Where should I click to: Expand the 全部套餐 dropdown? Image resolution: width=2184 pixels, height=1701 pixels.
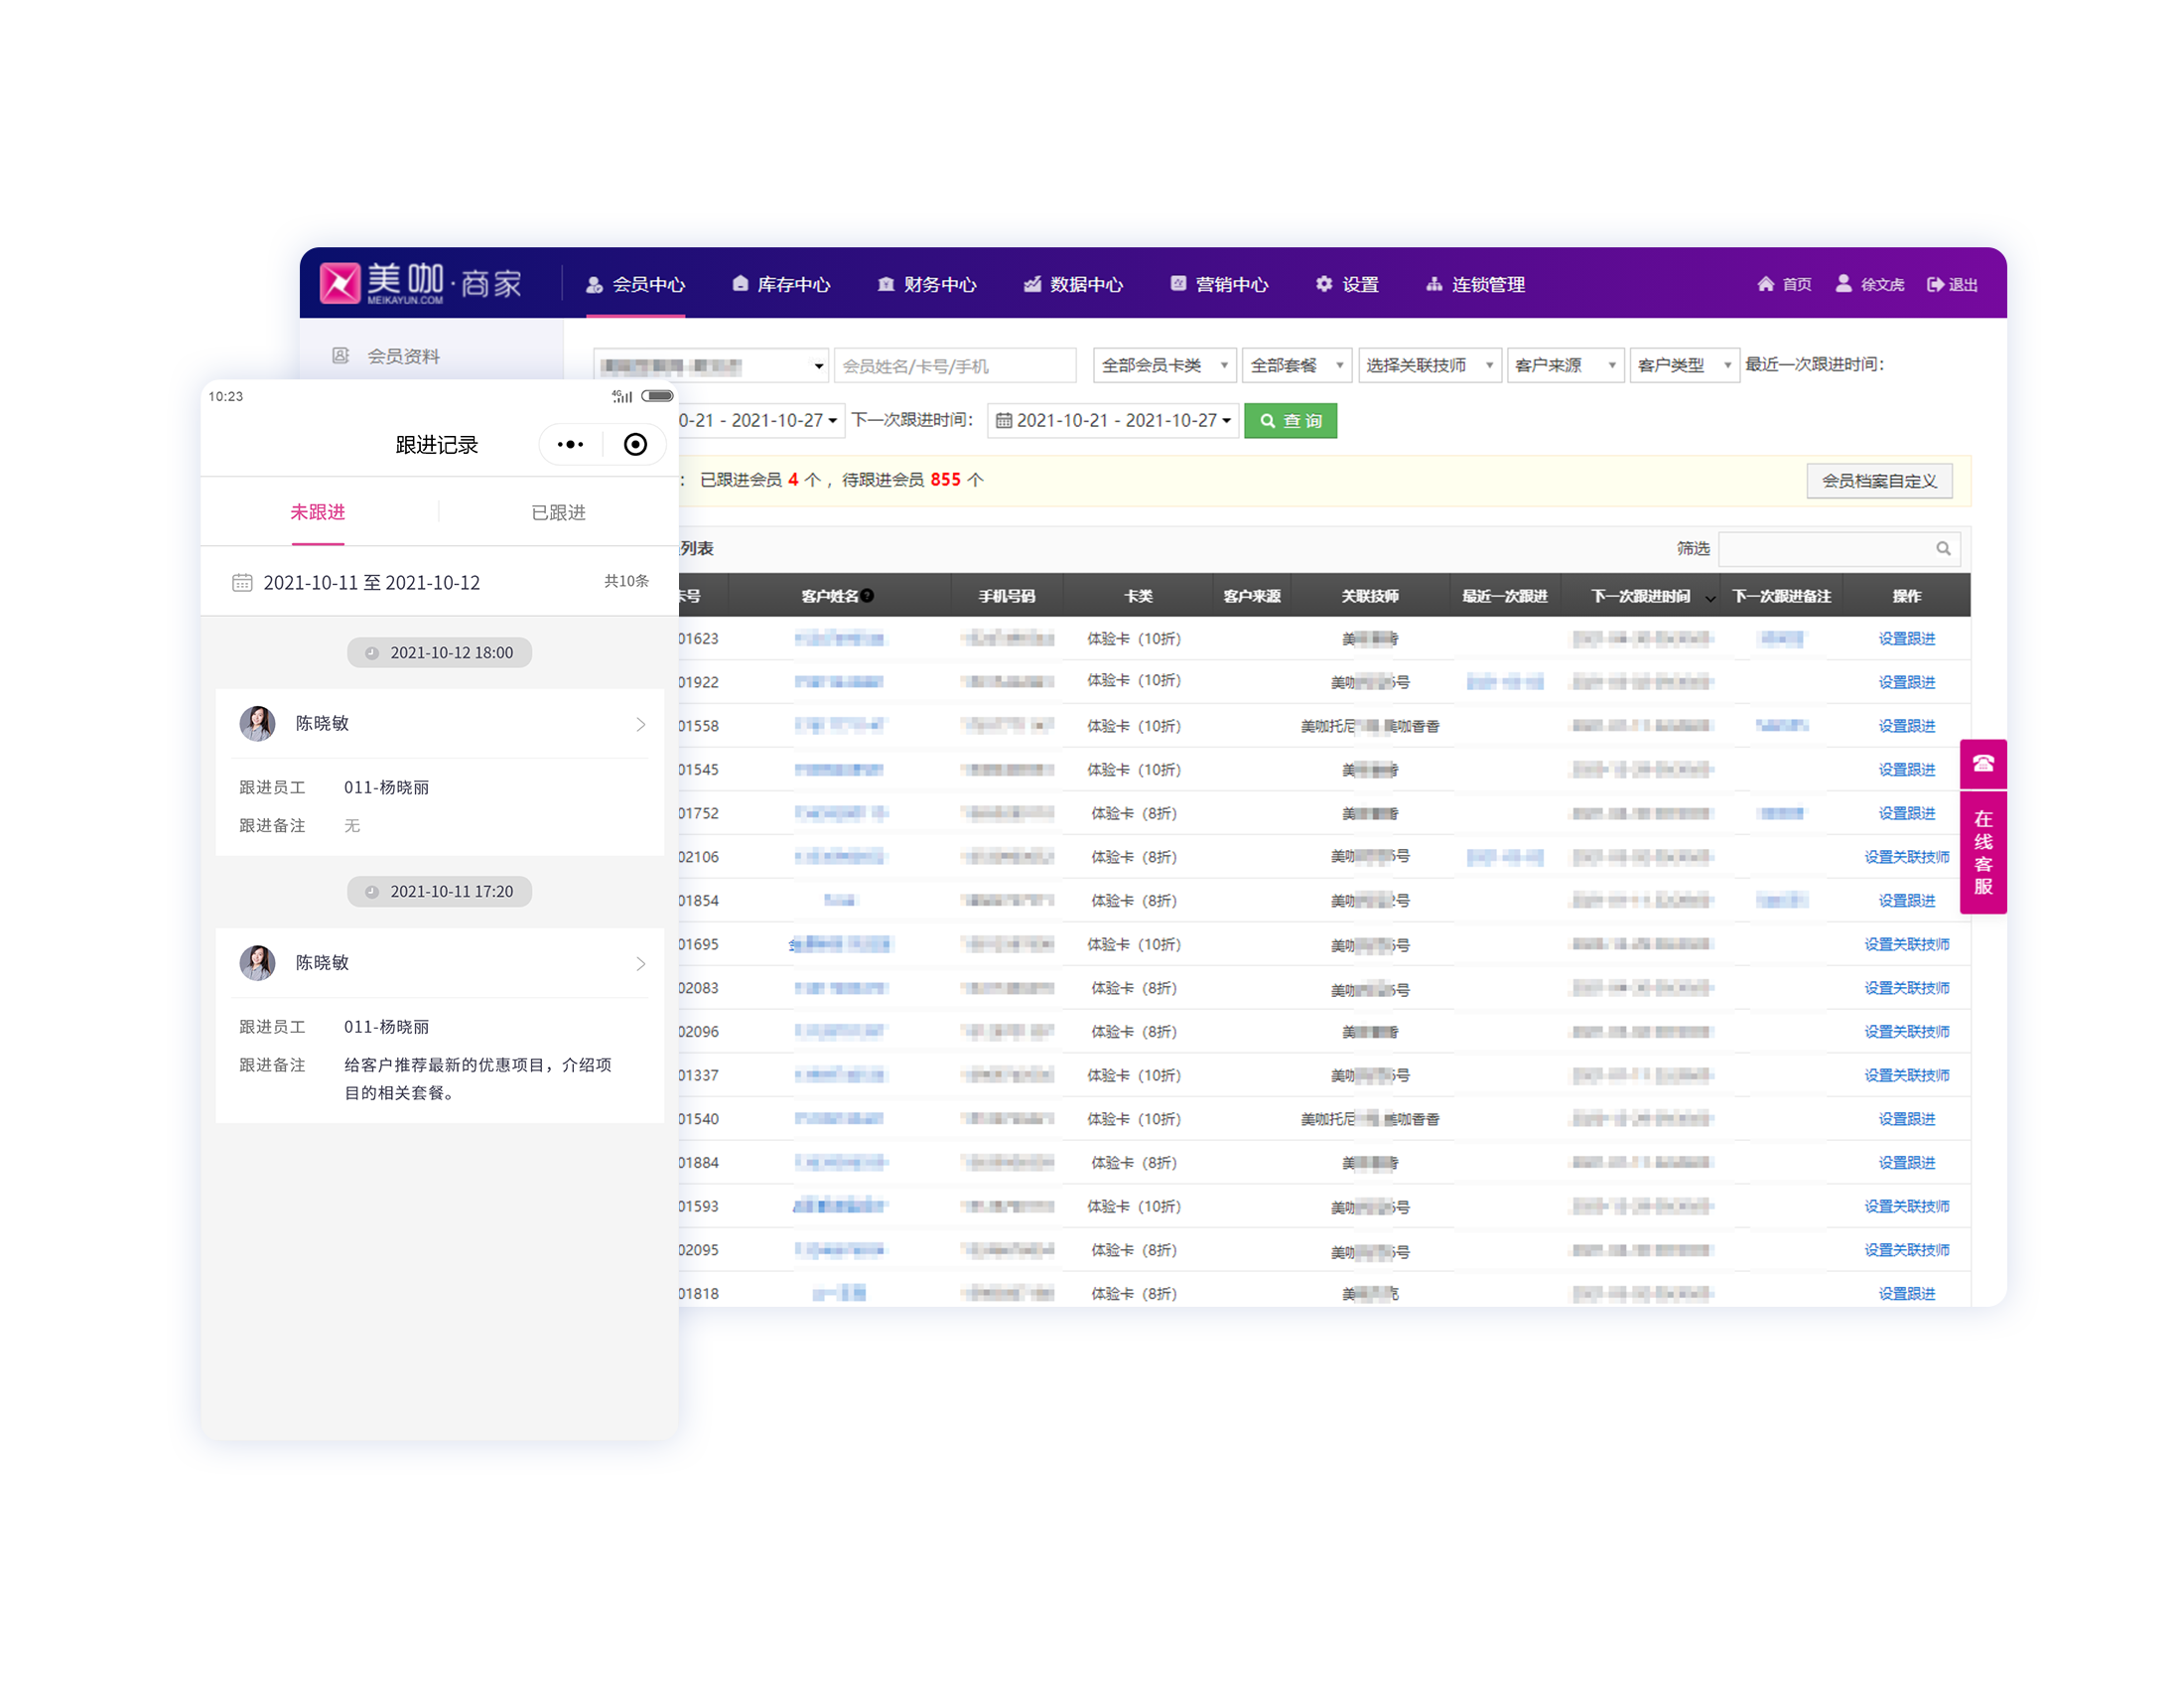click(1297, 366)
